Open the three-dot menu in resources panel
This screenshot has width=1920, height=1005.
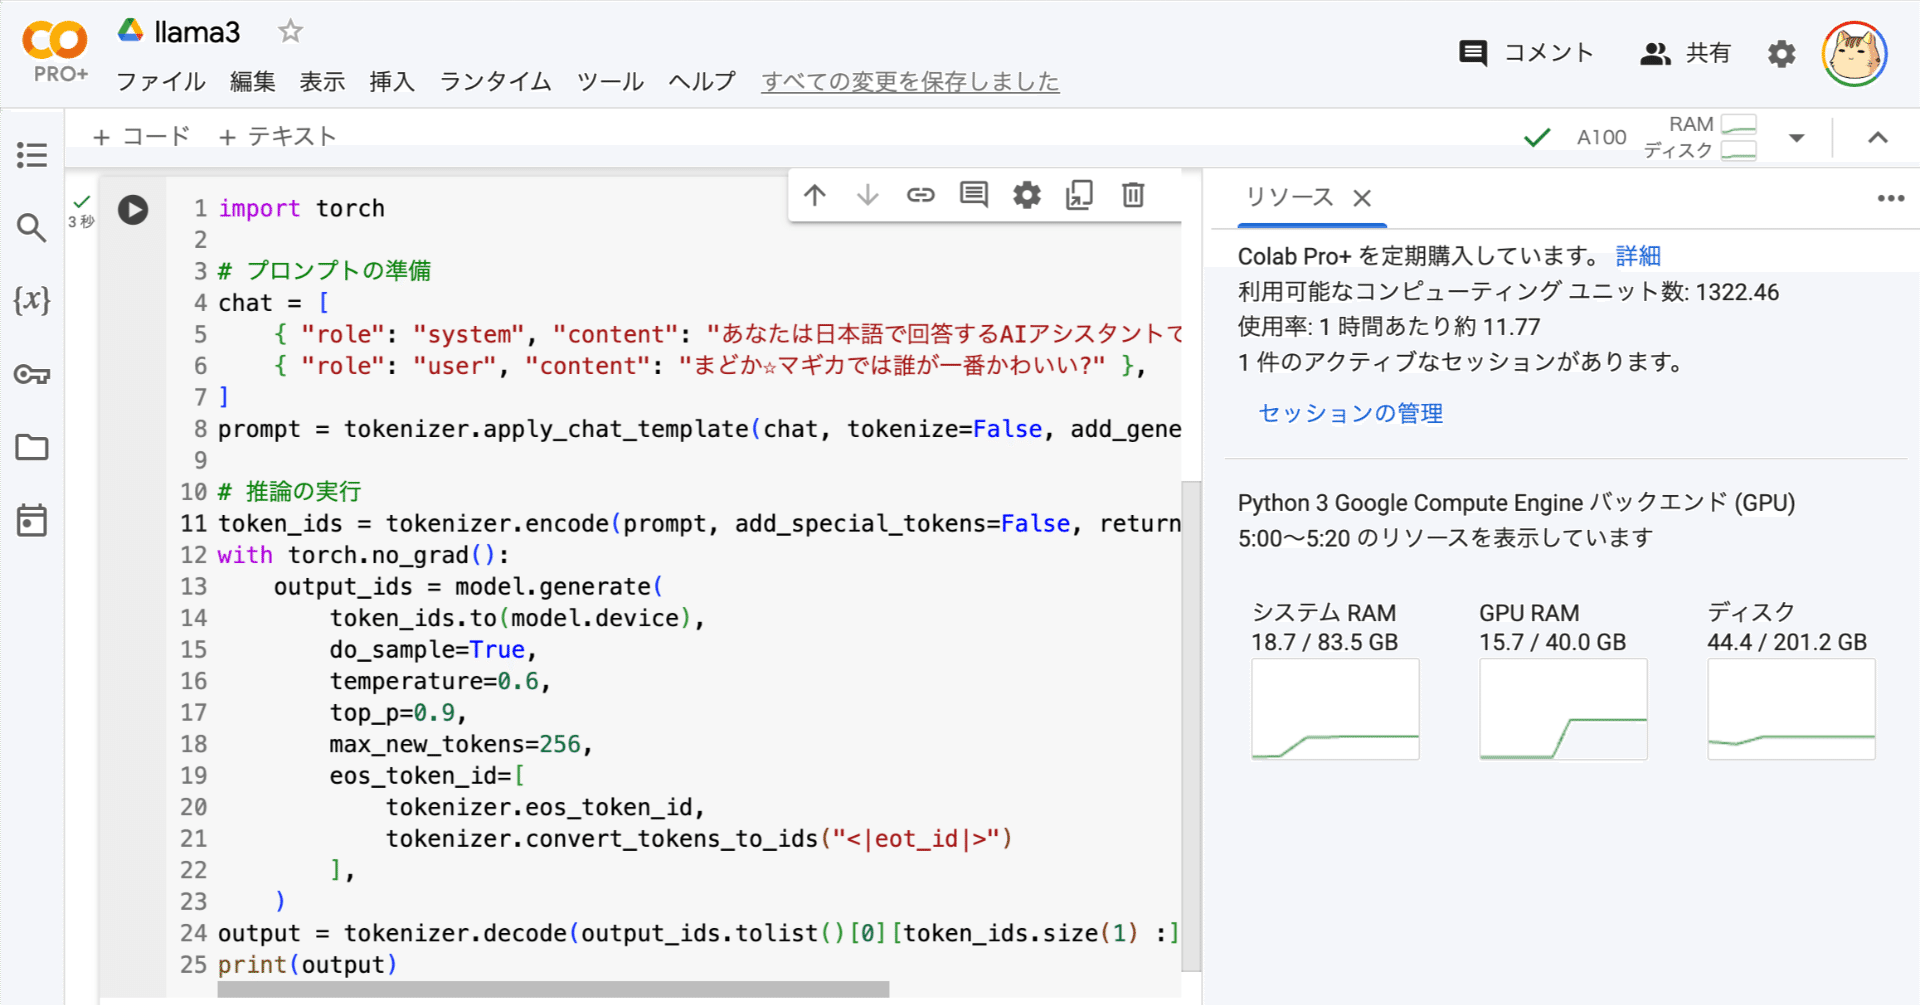pos(1890,198)
